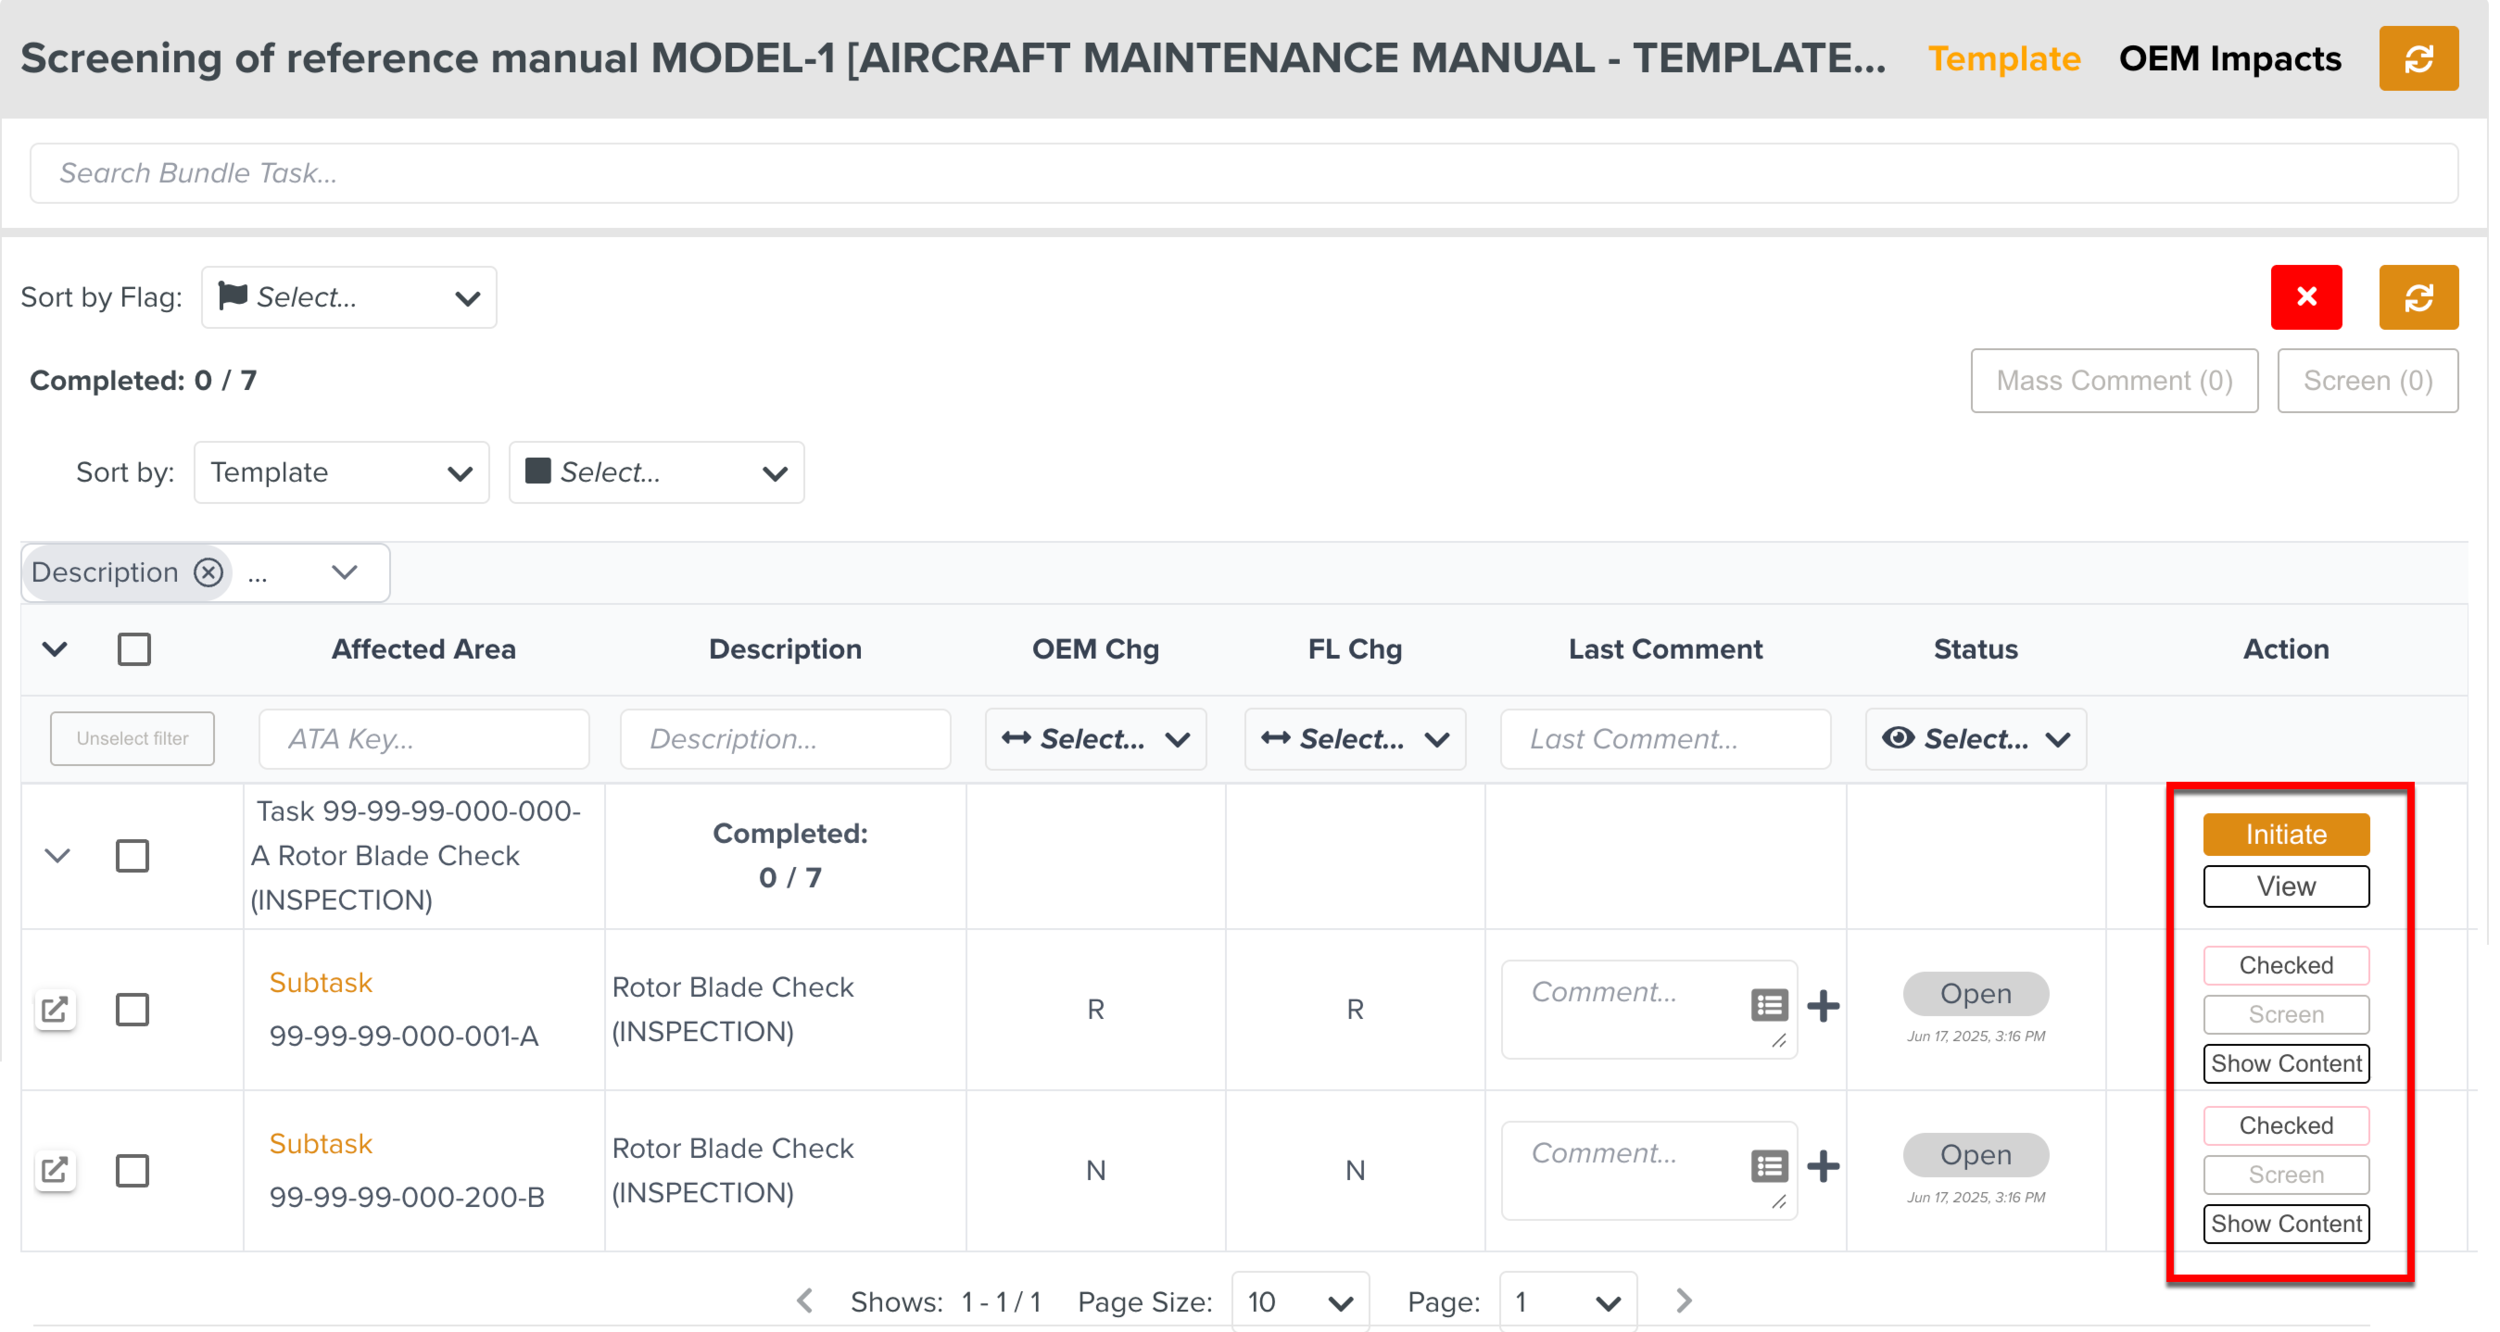The height and width of the screenshot is (1332, 2500).
Task: Collapse the Task 99-99-99-000-000-A row chevron
Action: (57, 856)
